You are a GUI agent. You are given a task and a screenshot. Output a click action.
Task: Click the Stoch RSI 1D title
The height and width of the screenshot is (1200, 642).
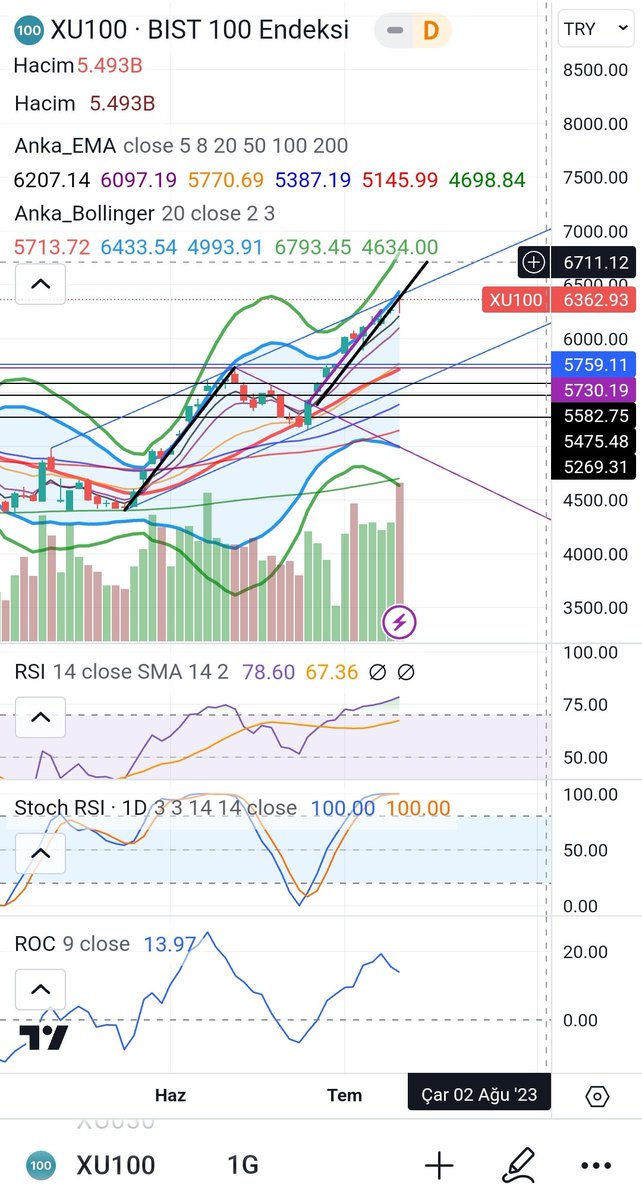[156, 808]
